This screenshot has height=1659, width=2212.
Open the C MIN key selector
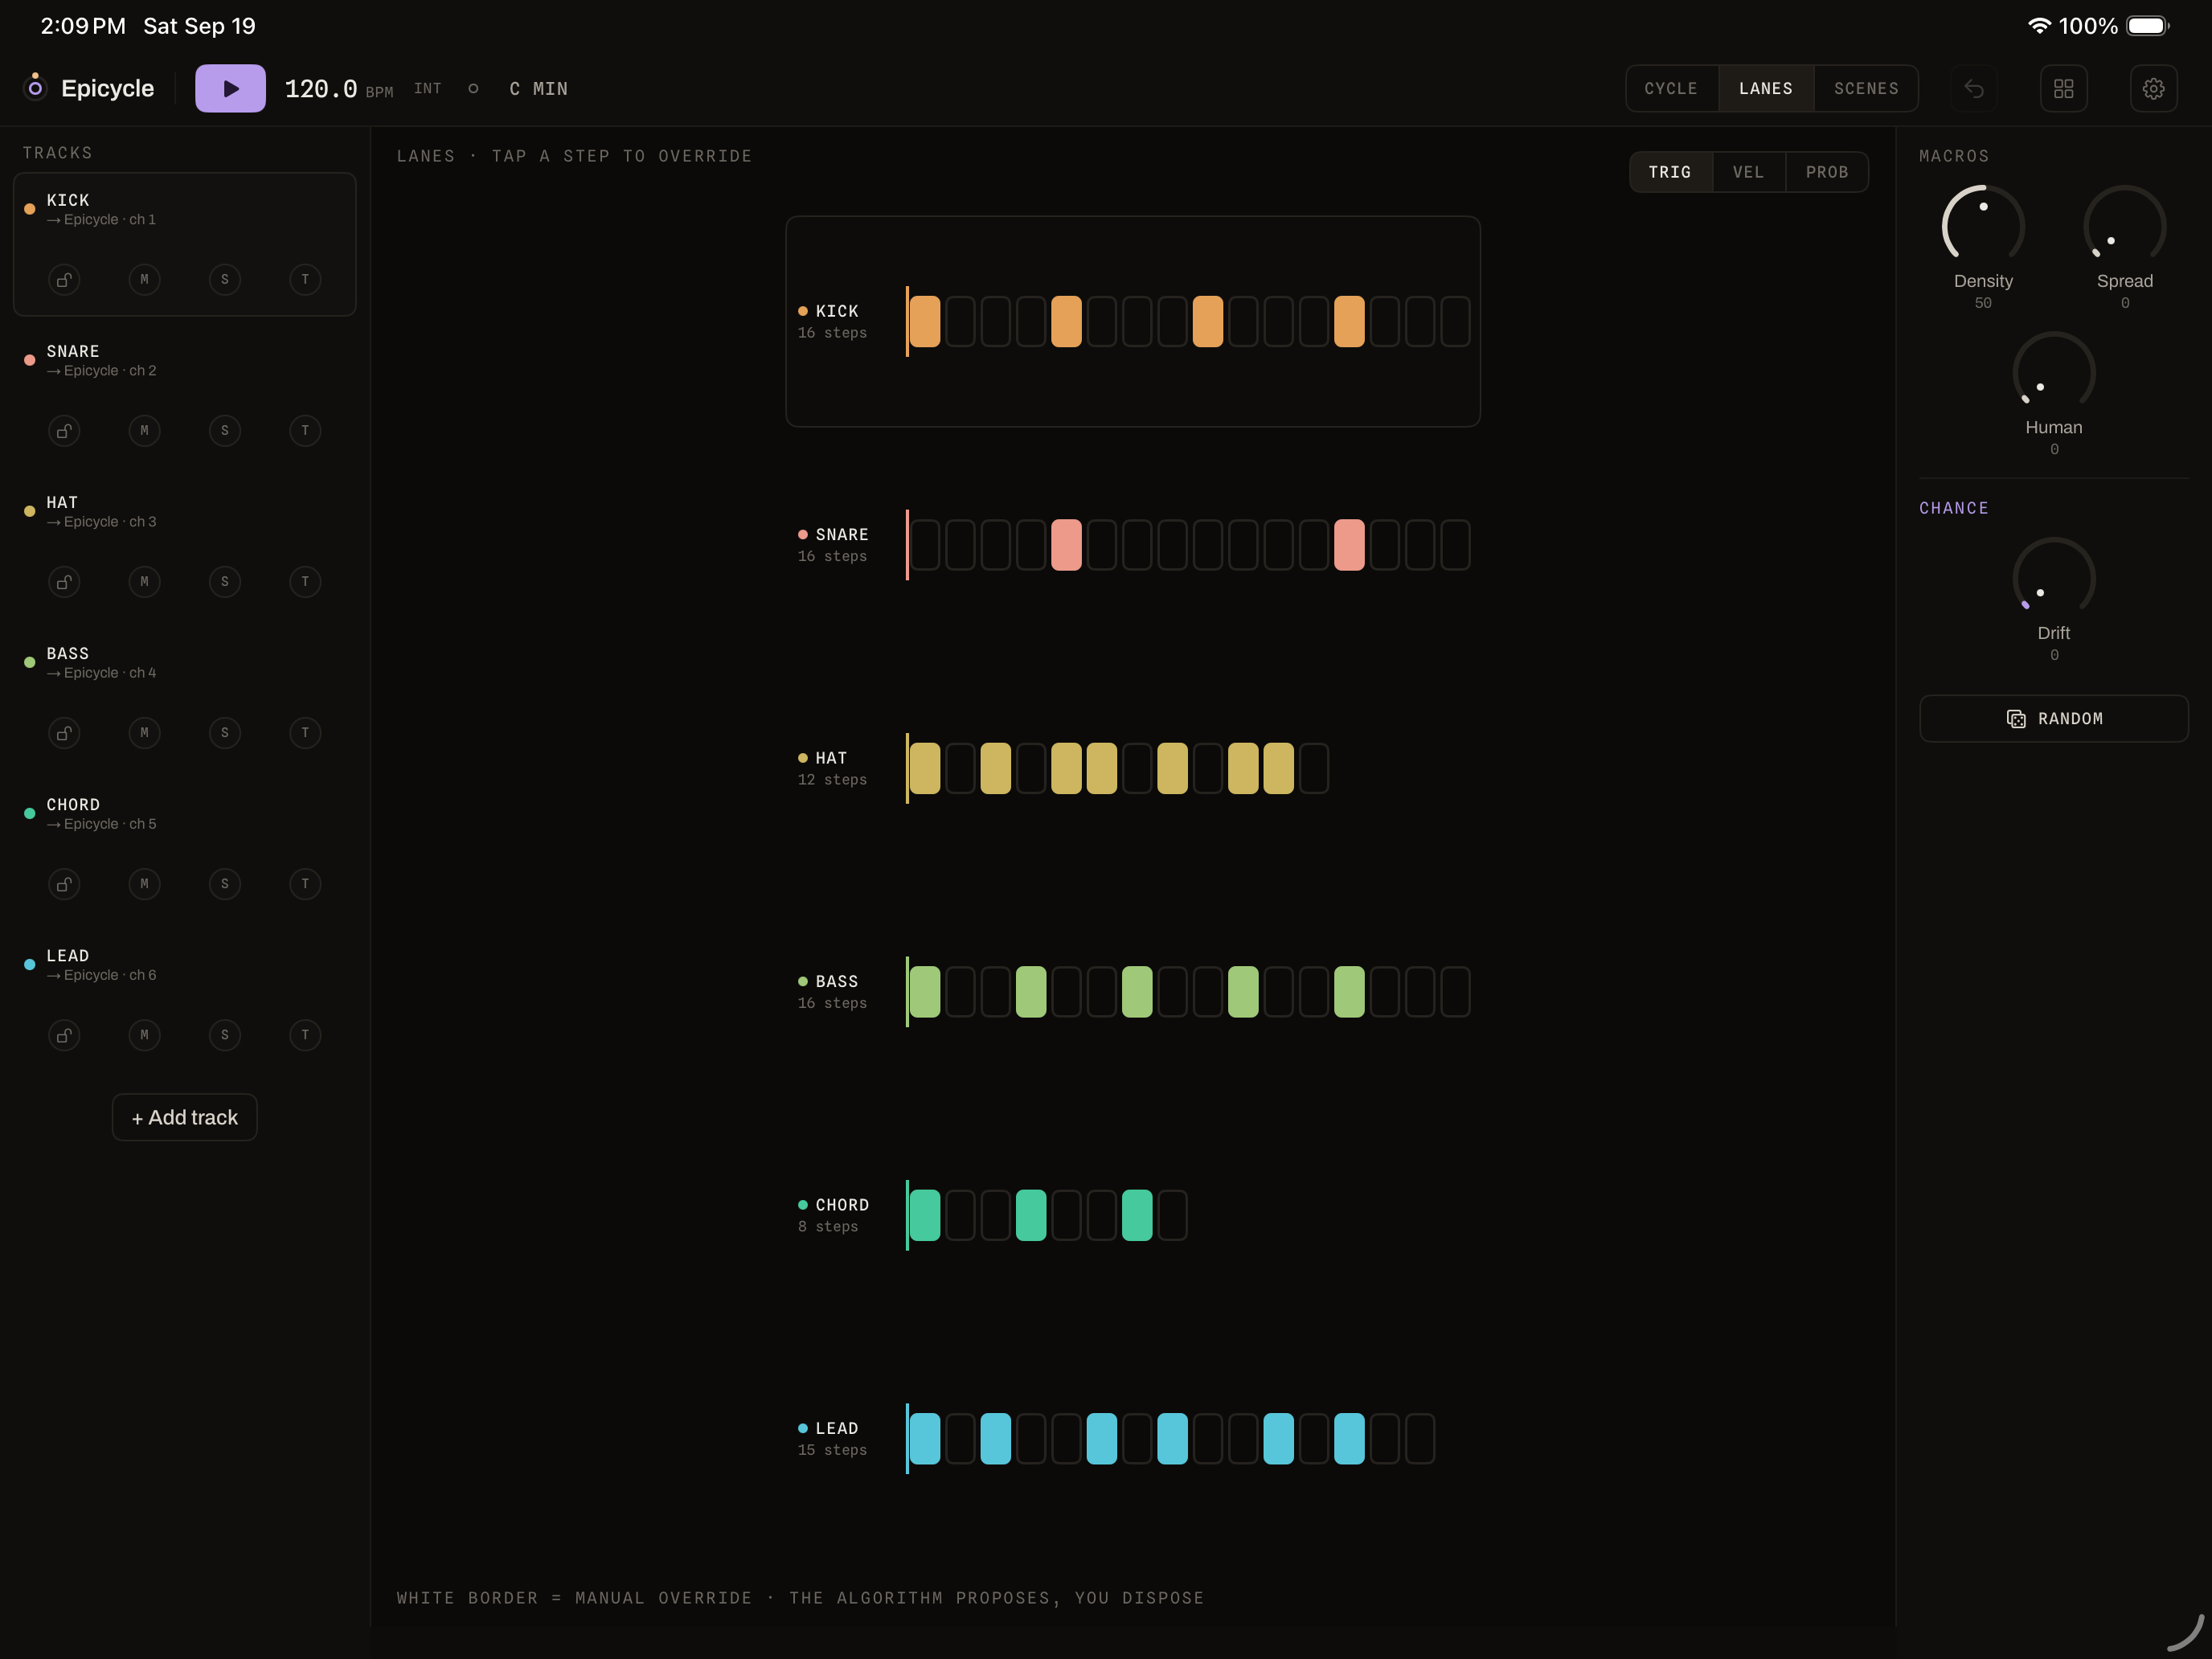click(x=538, y=88)
